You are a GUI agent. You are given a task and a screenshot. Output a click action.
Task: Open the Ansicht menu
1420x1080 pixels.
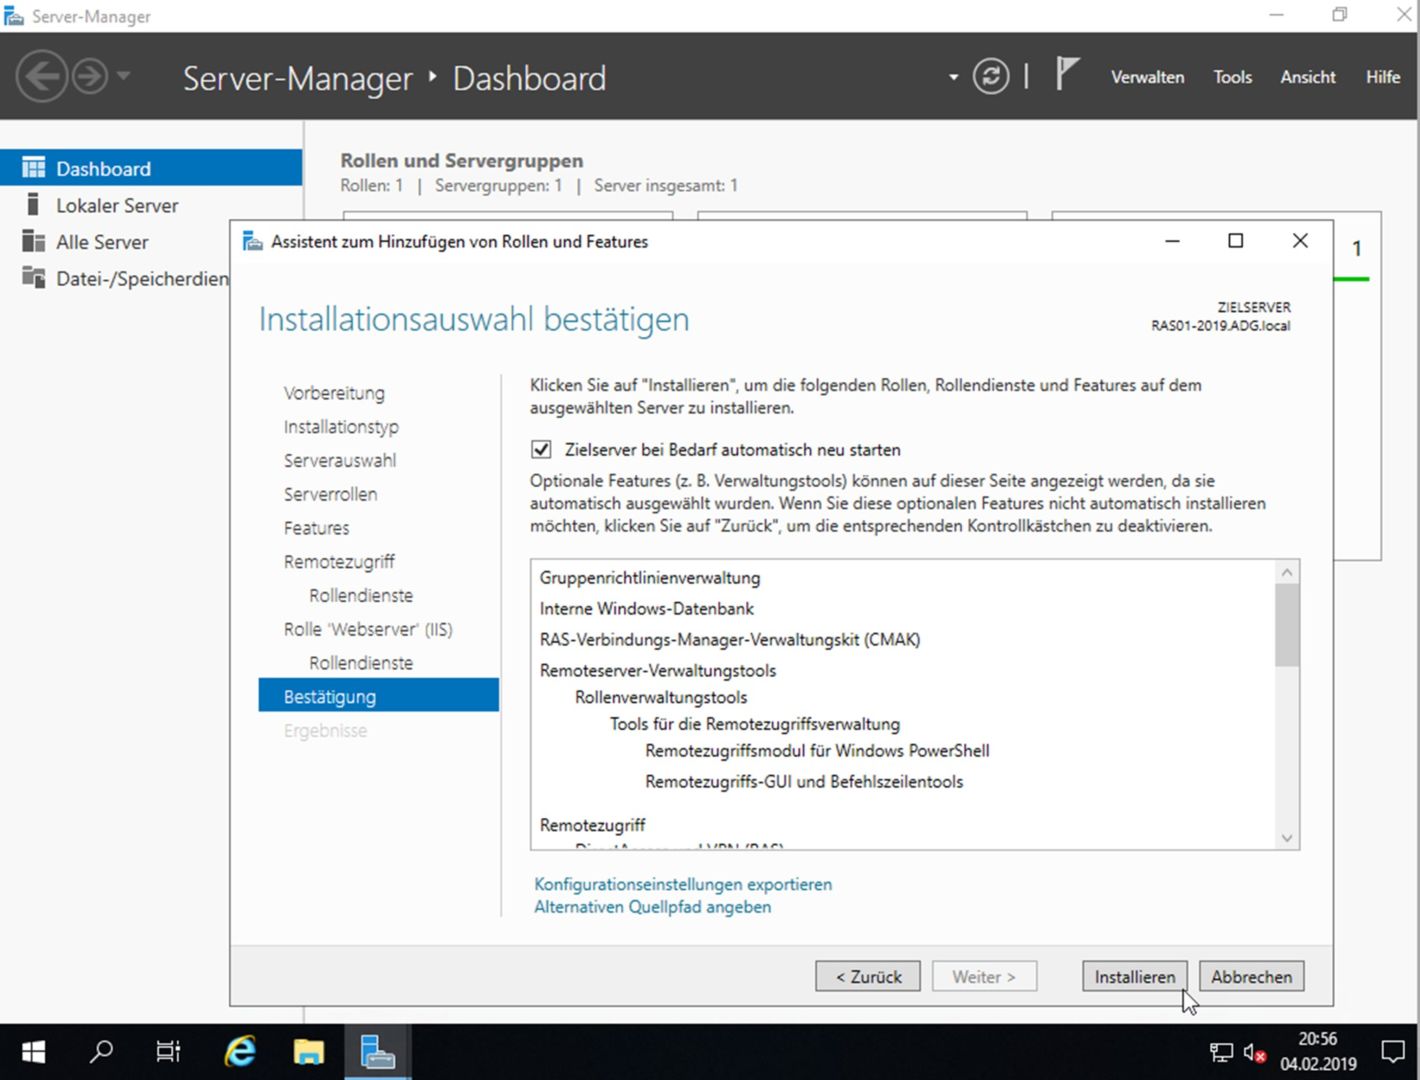(x=1307, y=77)
